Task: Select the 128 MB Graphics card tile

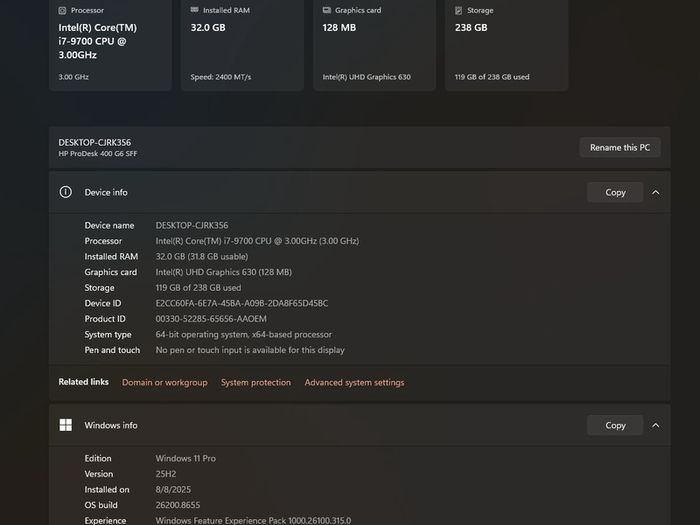Action: (375, 45)
